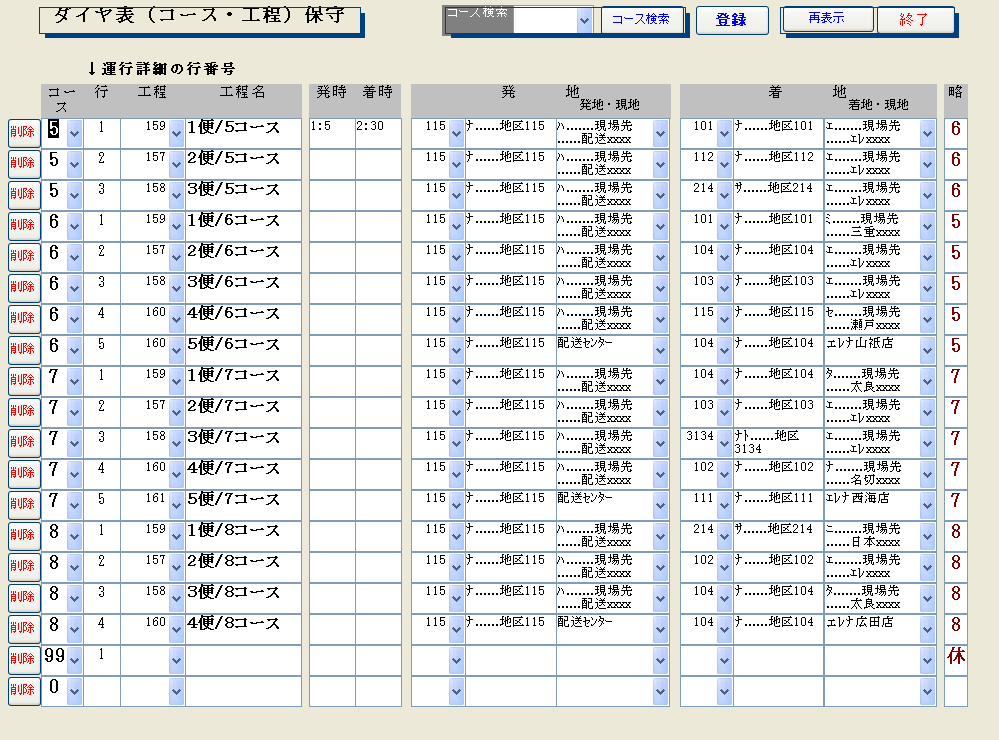Click the 再表示 button
999x740 pixels.
coord(826,19)
